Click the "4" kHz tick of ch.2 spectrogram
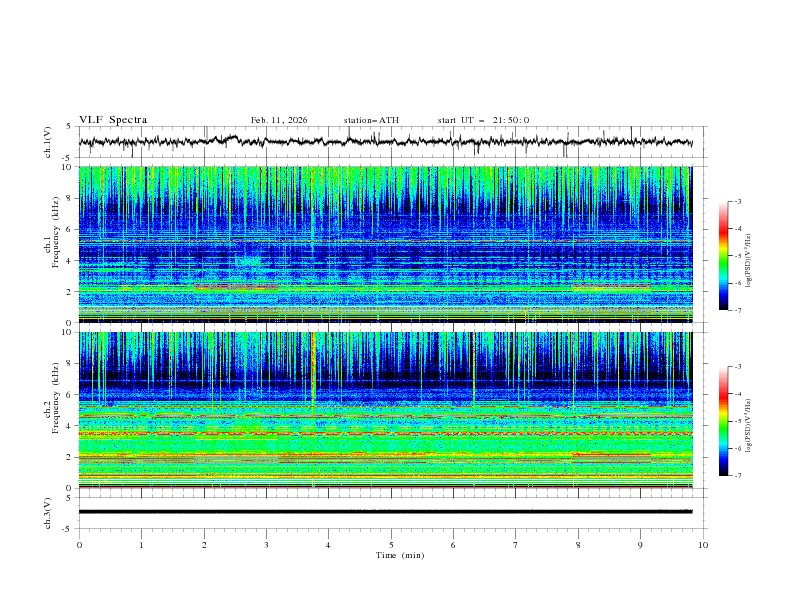Viewport: 792px width, 612px height. coord(71,426)
